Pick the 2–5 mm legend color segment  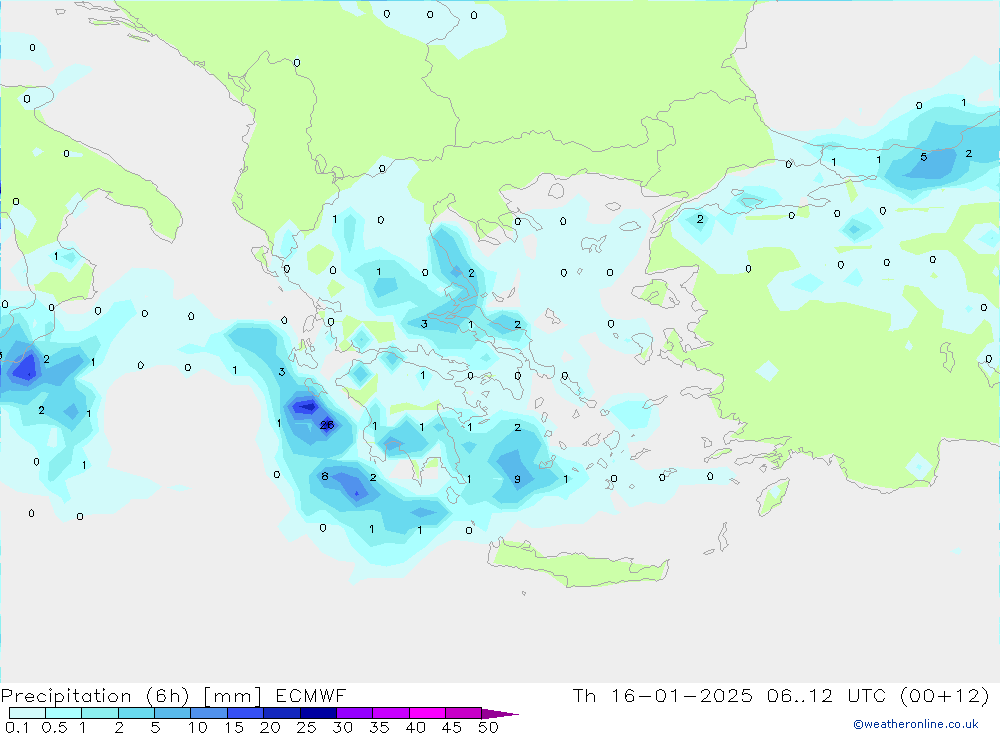click(136, 713)
